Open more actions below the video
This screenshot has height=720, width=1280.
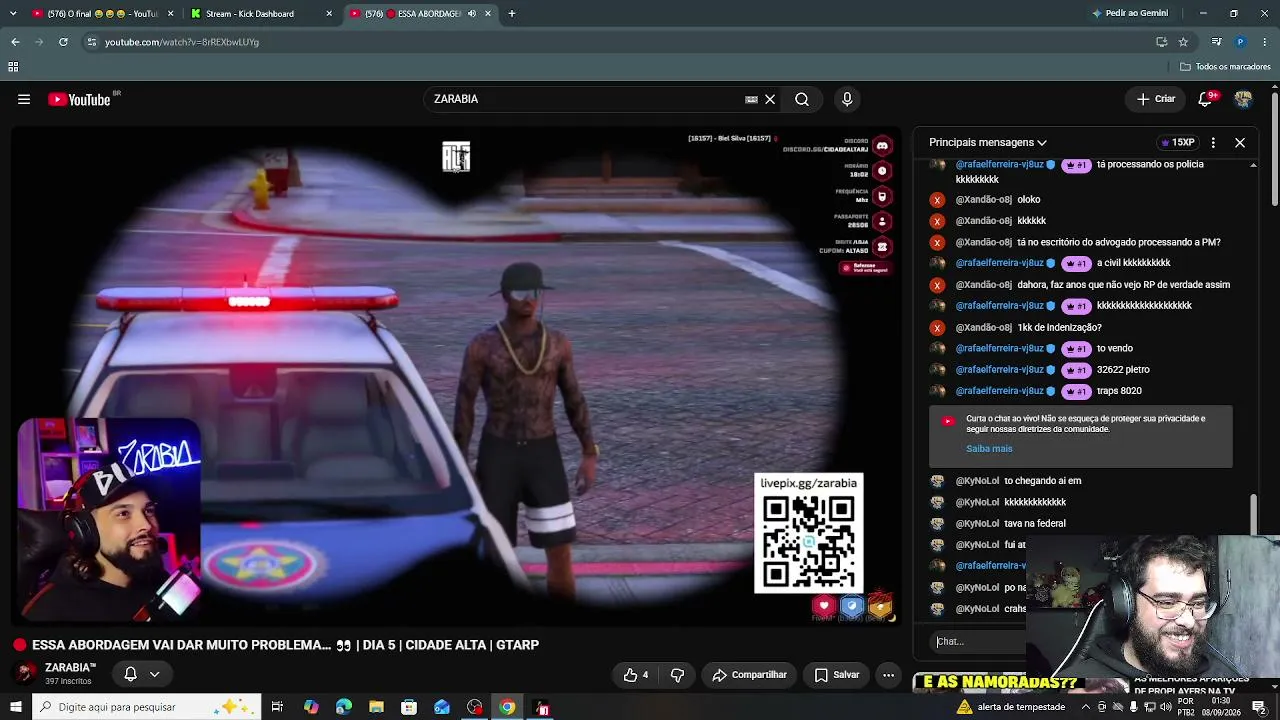[888, 675]
